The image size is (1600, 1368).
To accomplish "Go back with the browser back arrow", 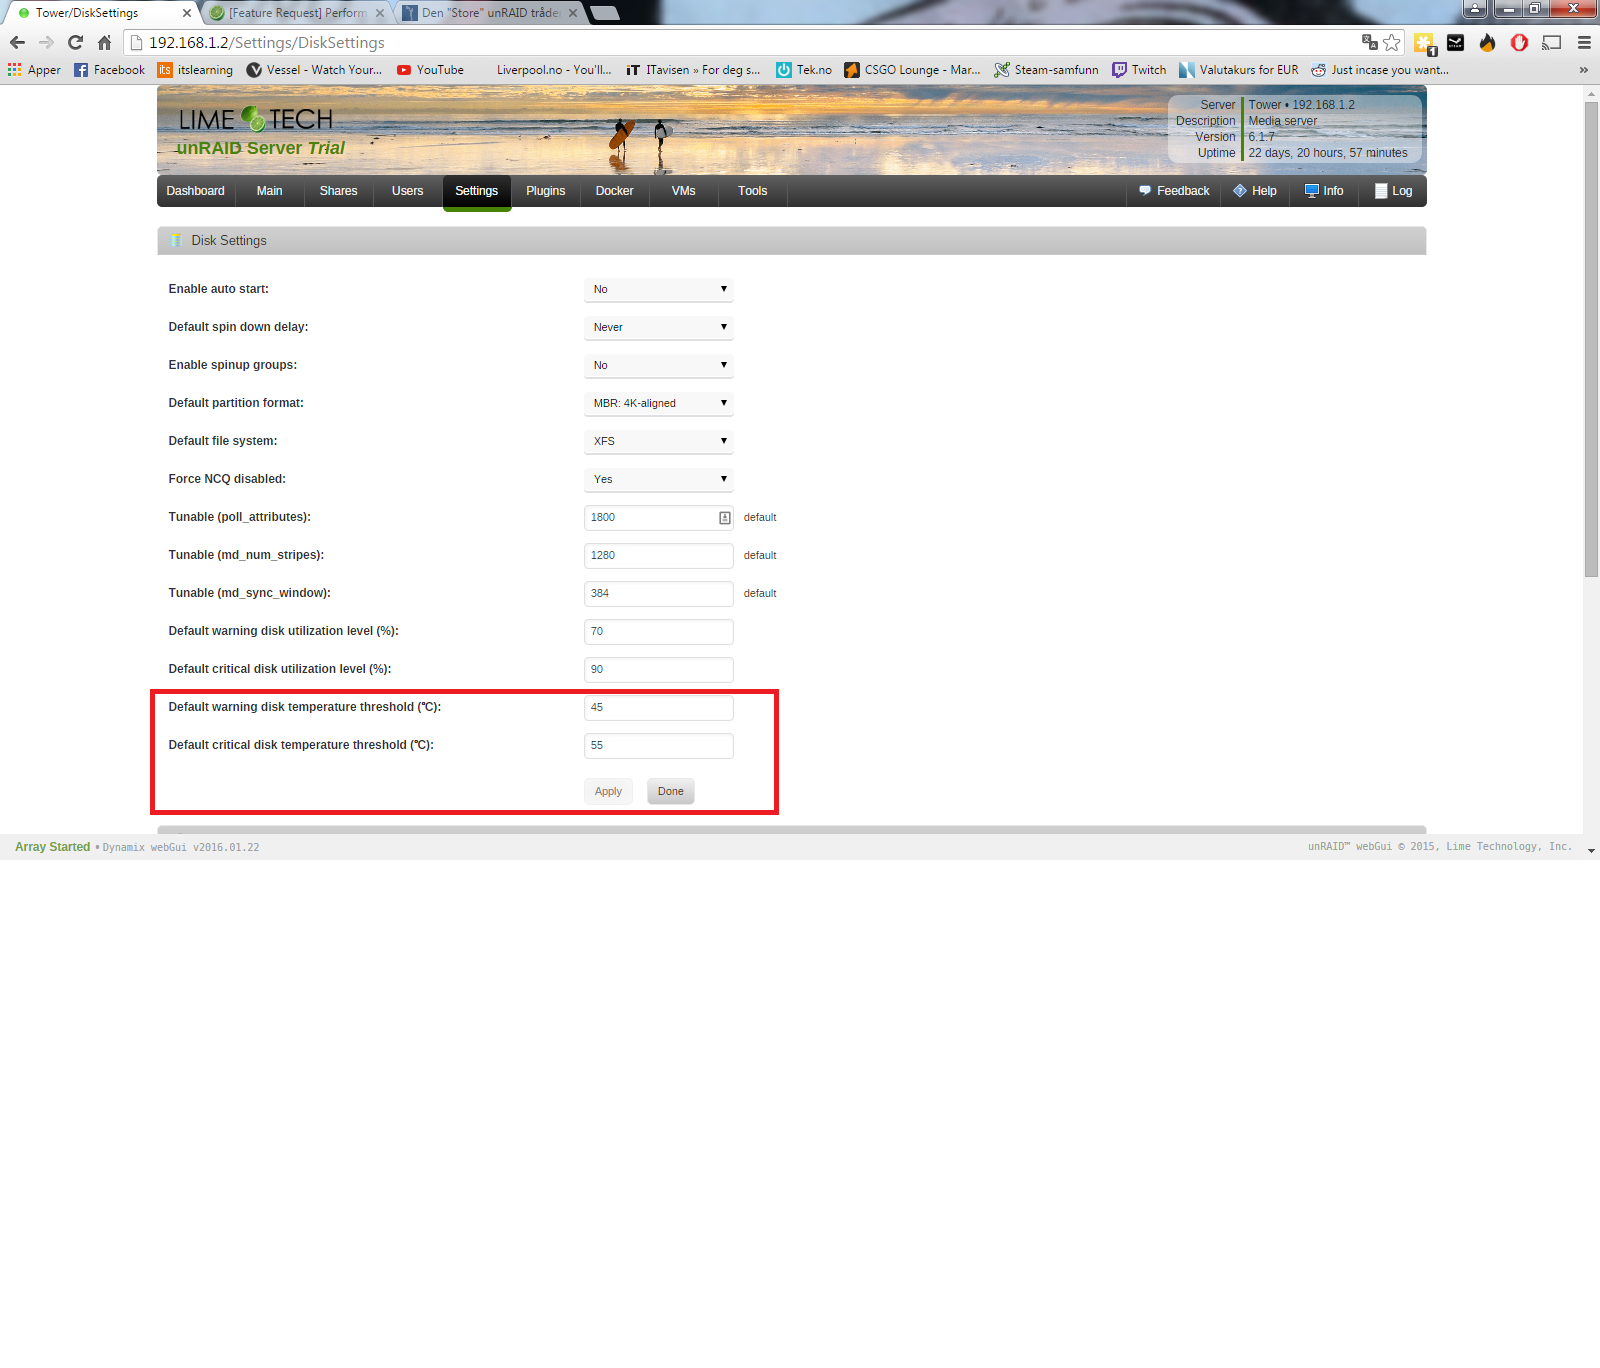I will 17,42.
